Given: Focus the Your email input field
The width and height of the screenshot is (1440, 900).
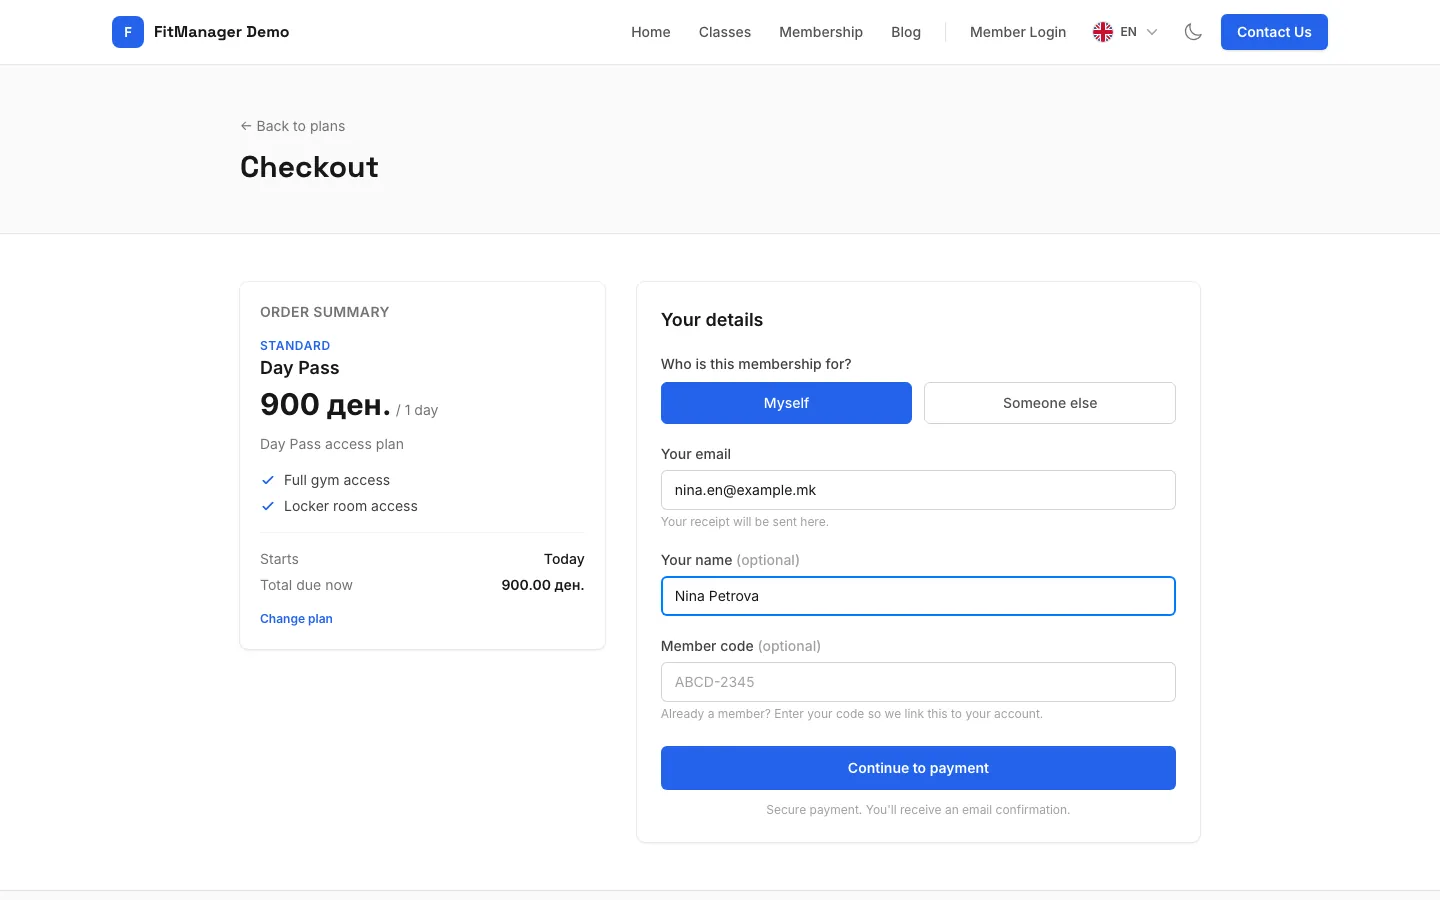Looking at the screenshot, I should 918,490.
